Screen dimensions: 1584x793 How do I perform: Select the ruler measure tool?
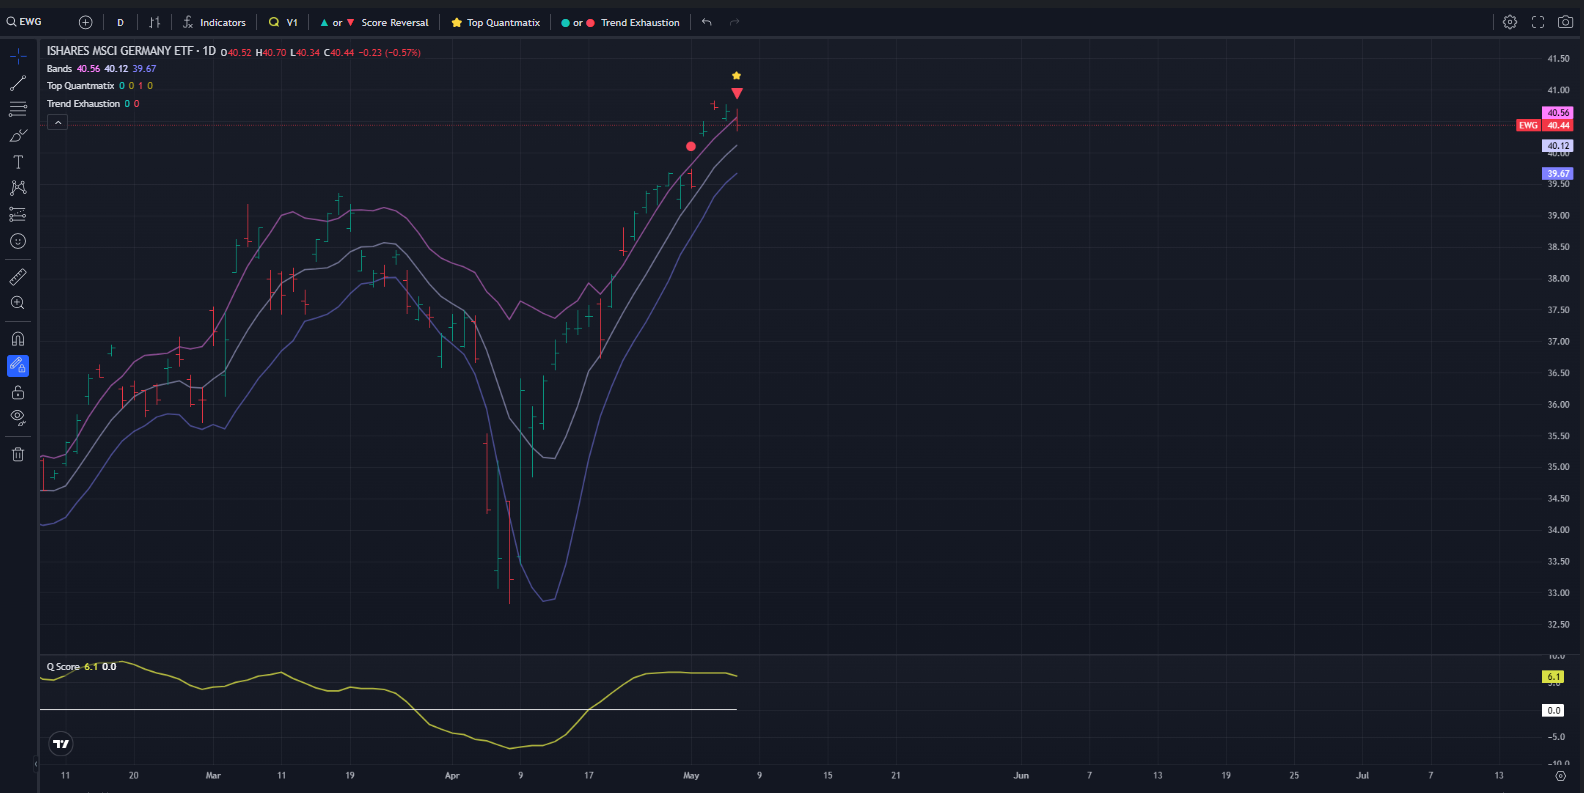(18, 277)
